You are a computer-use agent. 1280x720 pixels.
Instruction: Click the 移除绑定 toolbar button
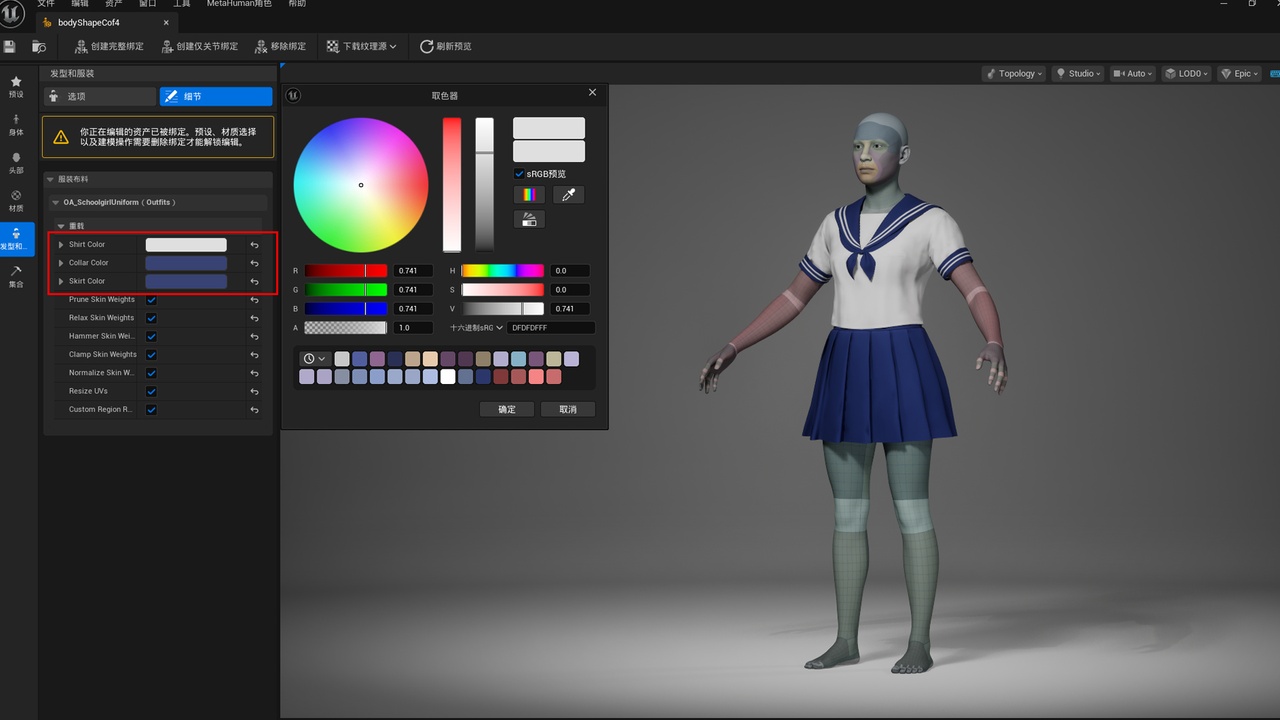pos(279,46)
